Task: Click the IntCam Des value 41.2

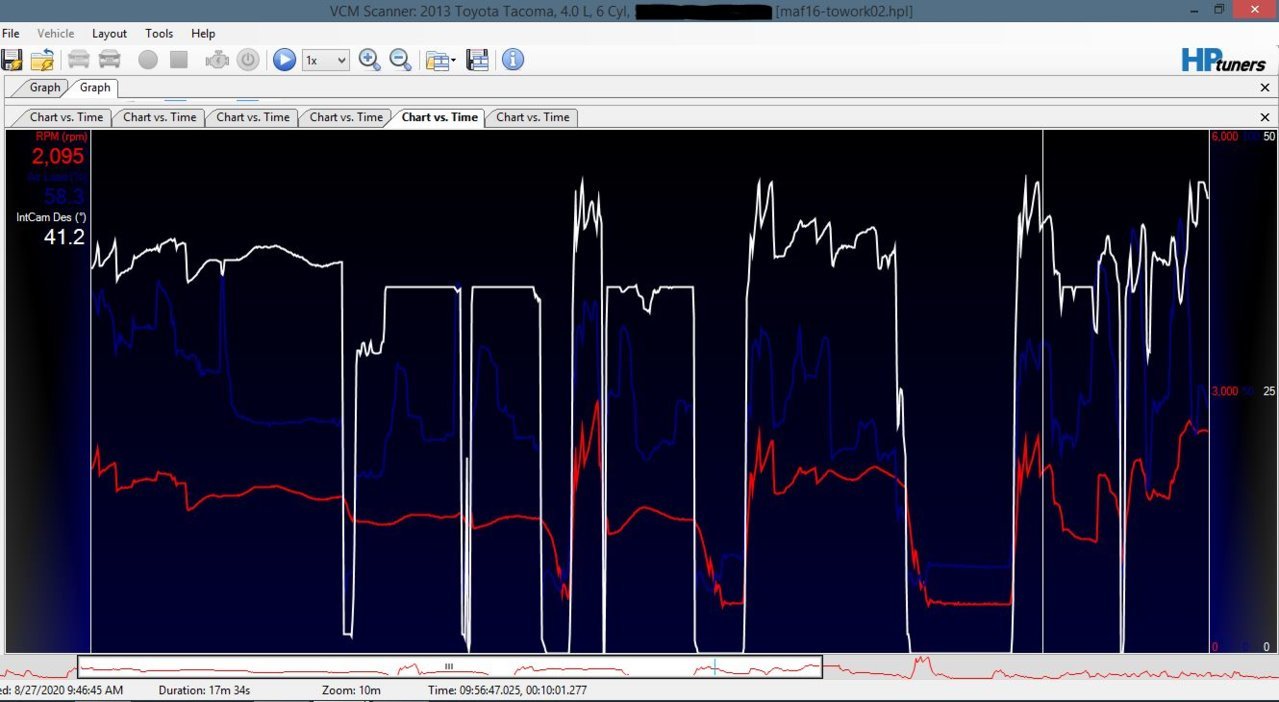Action: (x=64, y=237)
